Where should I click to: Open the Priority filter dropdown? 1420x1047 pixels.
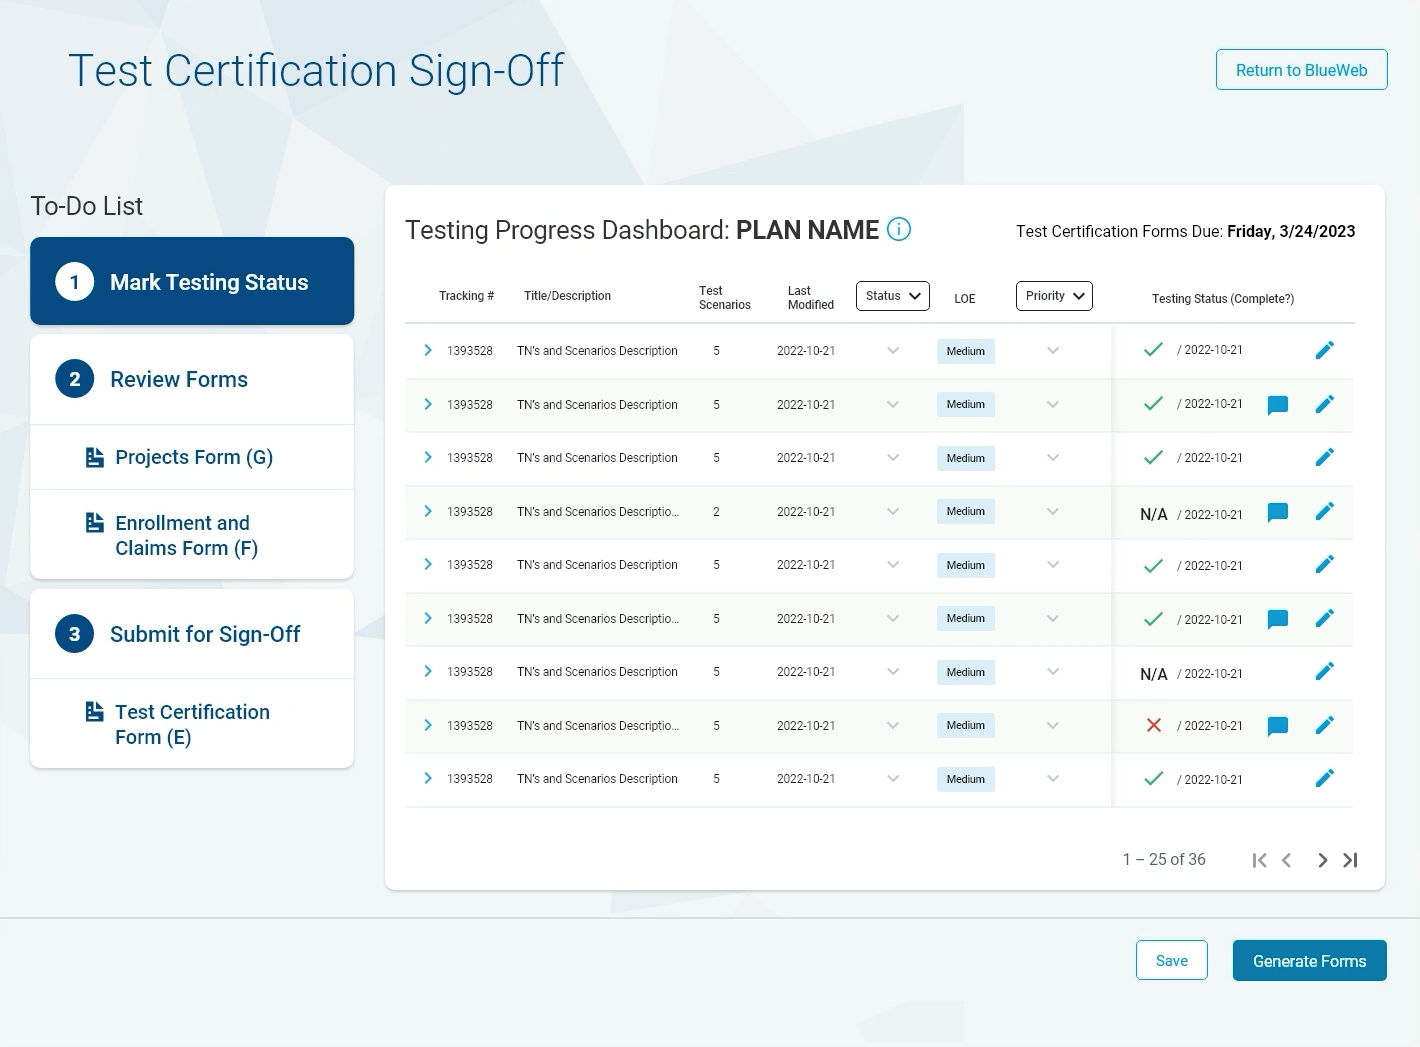tap(1054, 295)
